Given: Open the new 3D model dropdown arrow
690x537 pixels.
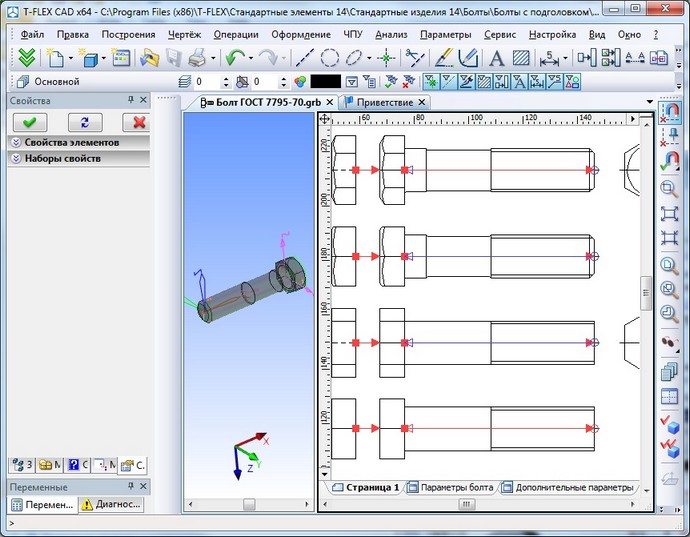Looking at the screenshot, I should tap(104, 58).
